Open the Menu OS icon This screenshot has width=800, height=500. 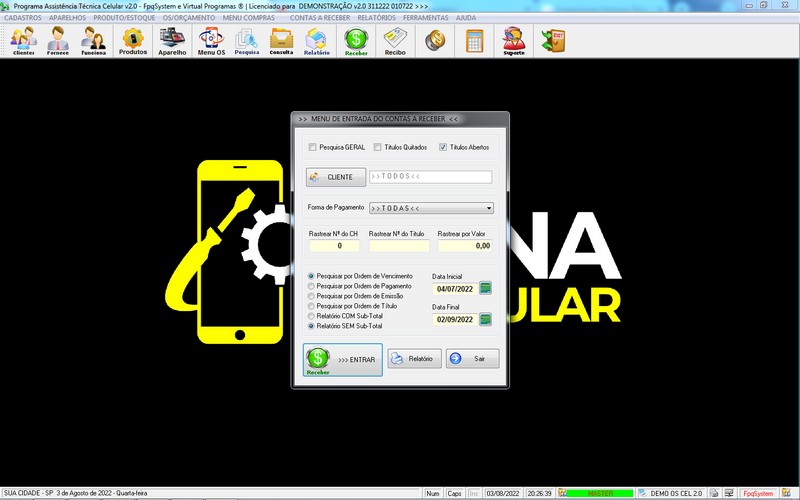[211, 41]
